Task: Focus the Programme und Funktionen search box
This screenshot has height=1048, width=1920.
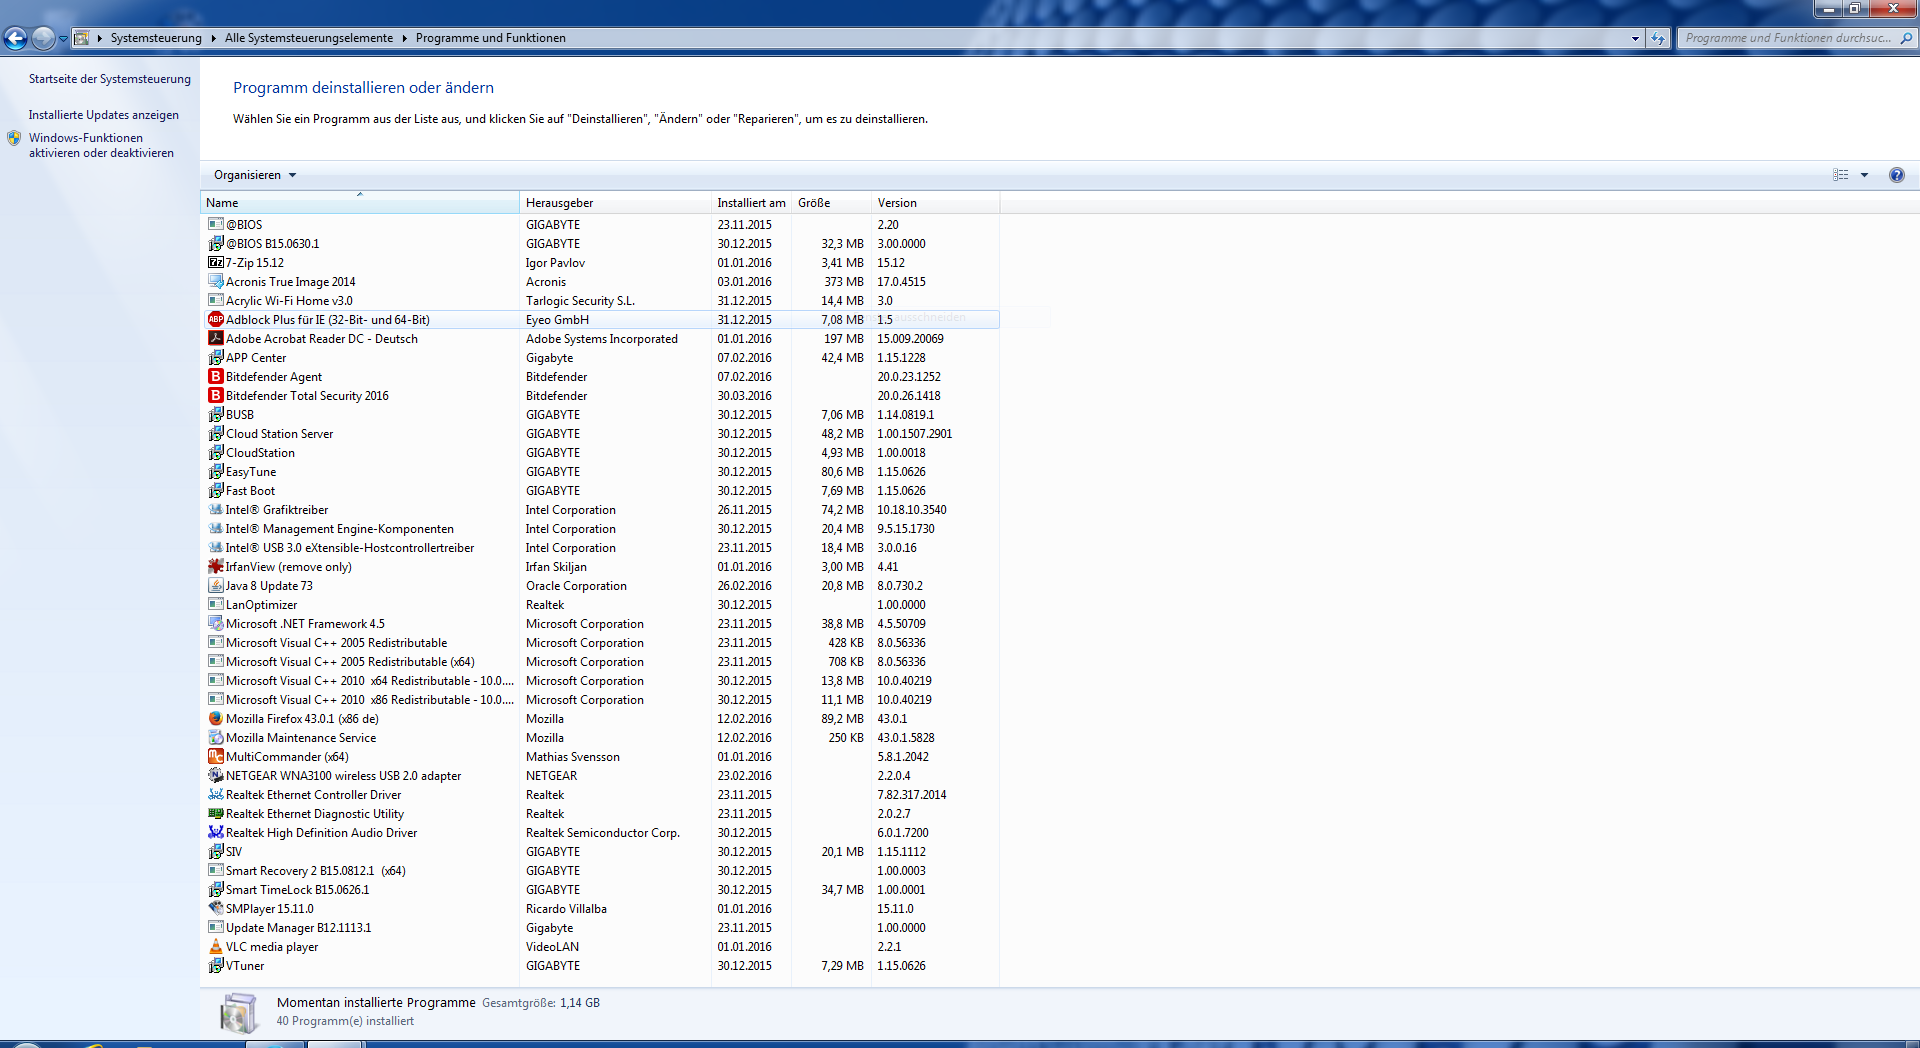Action: coord(1788,38)
